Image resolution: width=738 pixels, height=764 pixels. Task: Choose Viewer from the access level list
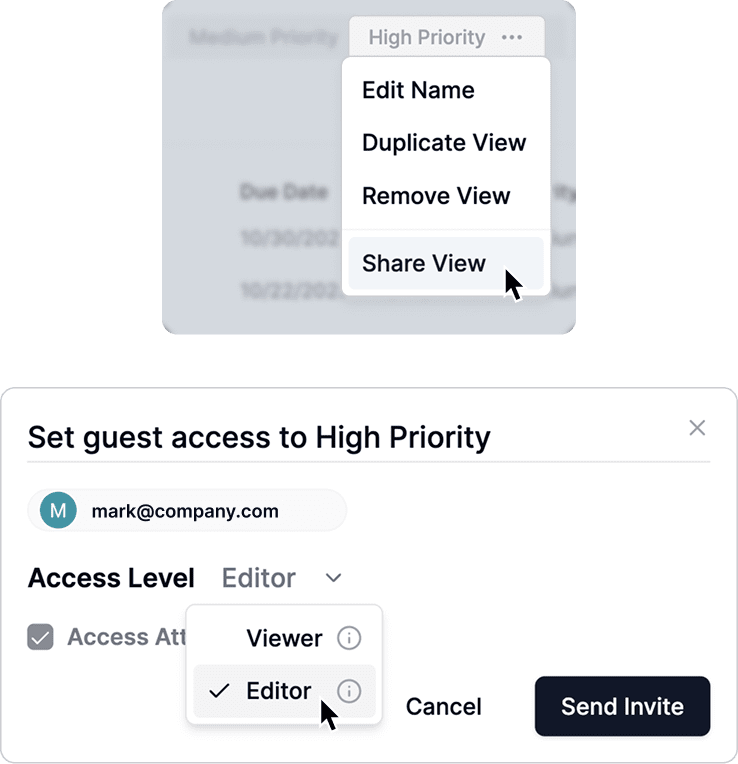(284, 638)
